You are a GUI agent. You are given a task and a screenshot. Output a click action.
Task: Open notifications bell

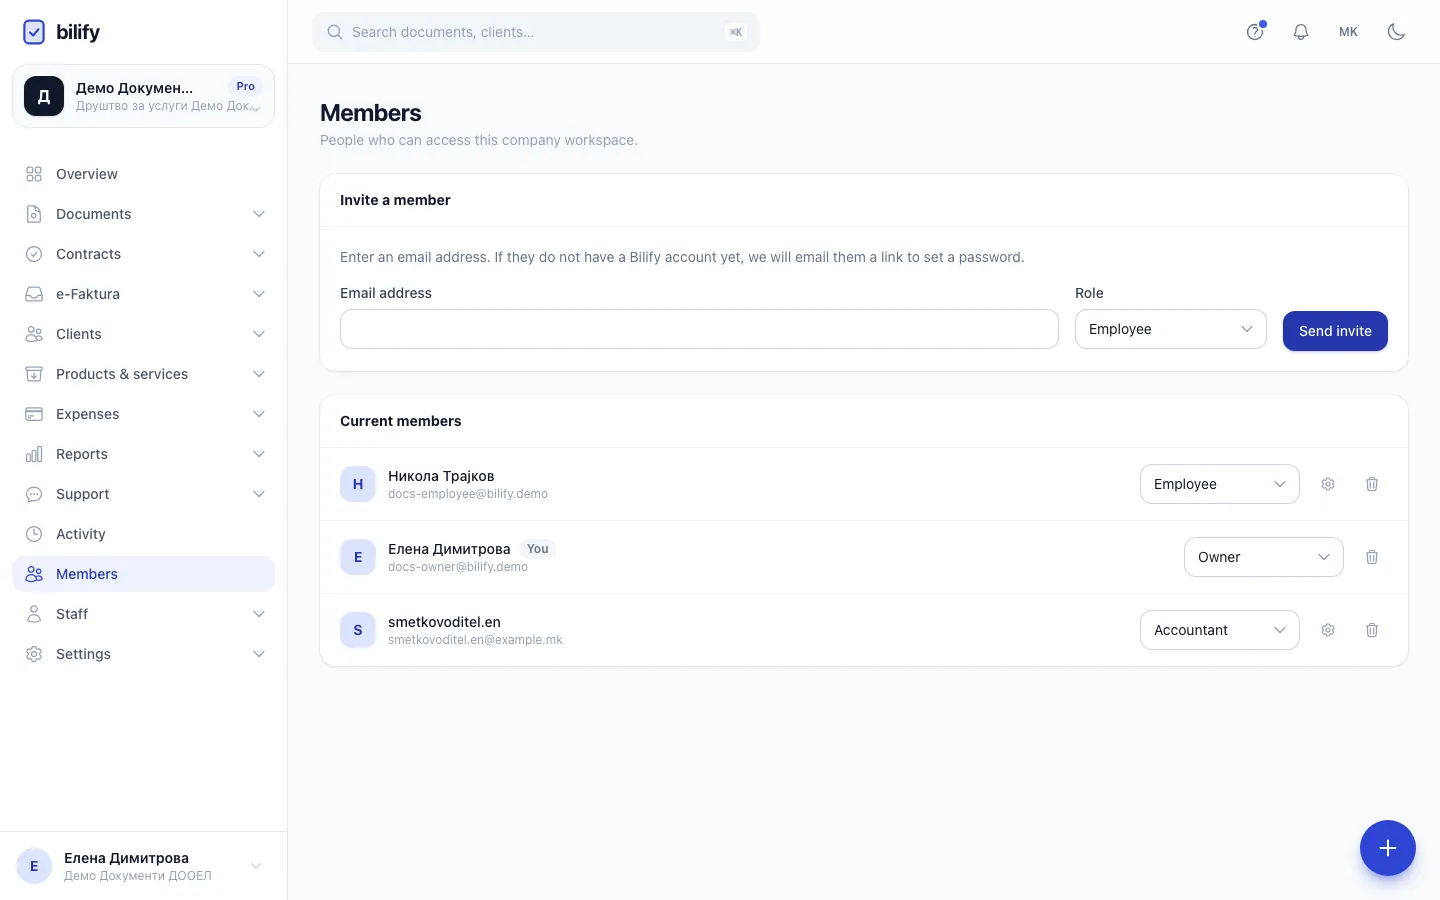point(1301,32)
